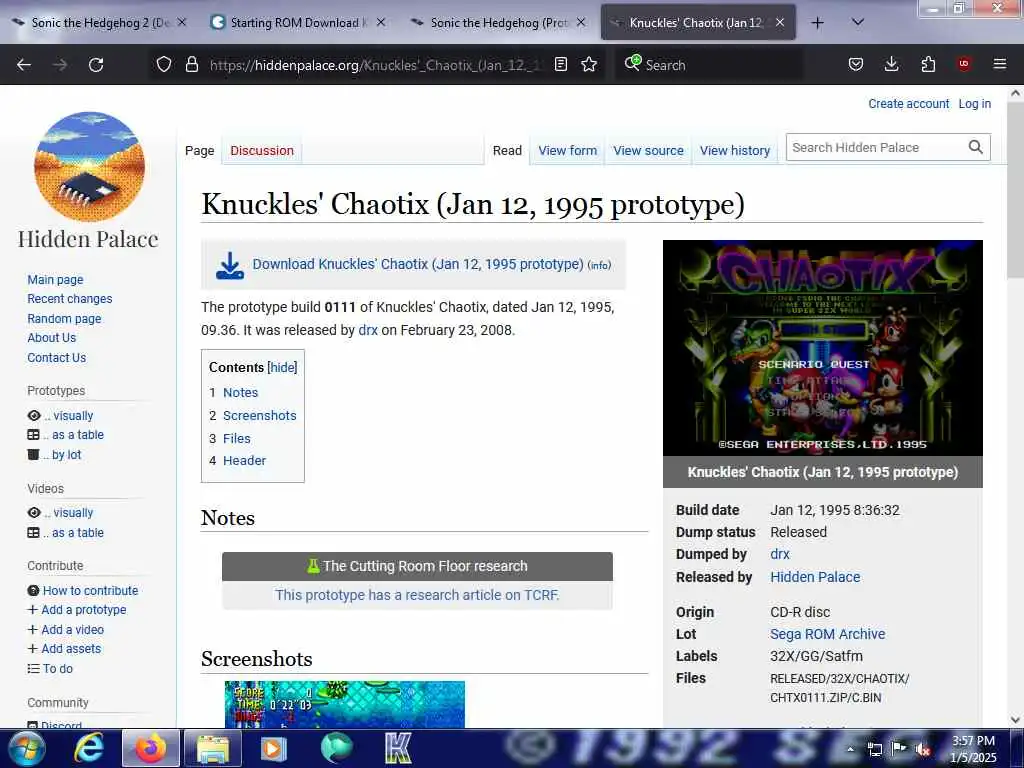The width and height of the screenshot is (1024, 768).
Task: Open Windows Explorer folder on taskbar
Action: tap(213, 748)
